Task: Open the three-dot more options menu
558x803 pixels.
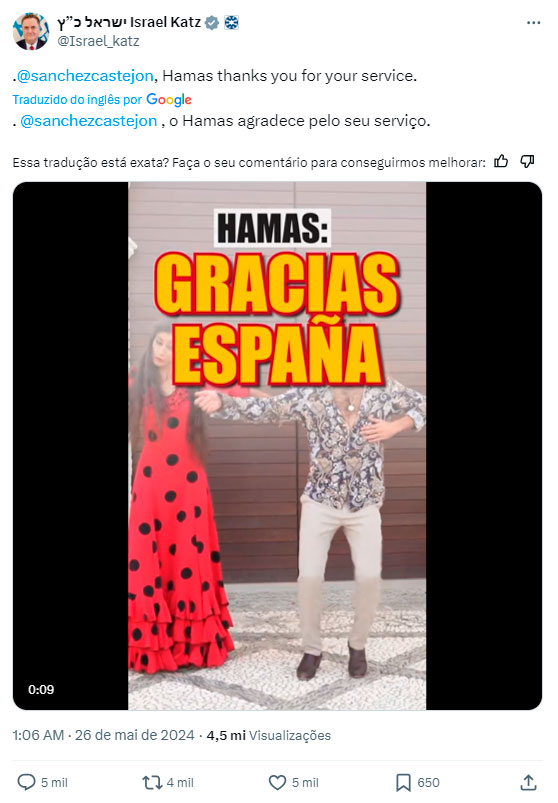Action: tap(533, 23)
